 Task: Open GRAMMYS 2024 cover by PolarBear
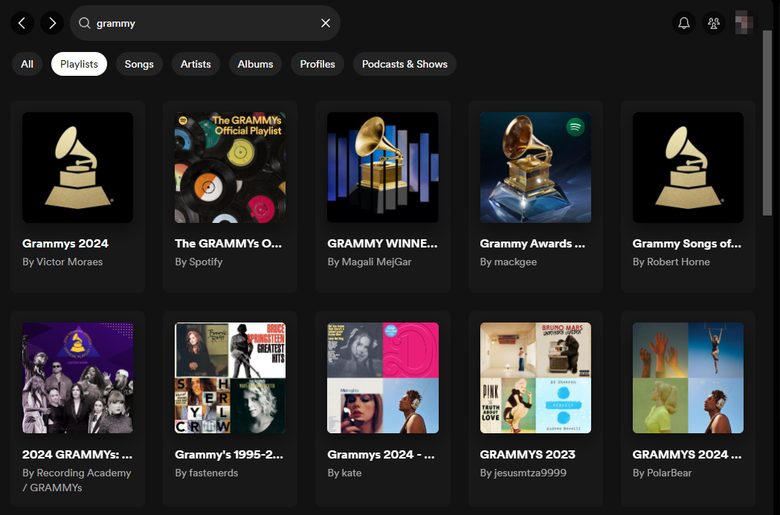(688, 378)
